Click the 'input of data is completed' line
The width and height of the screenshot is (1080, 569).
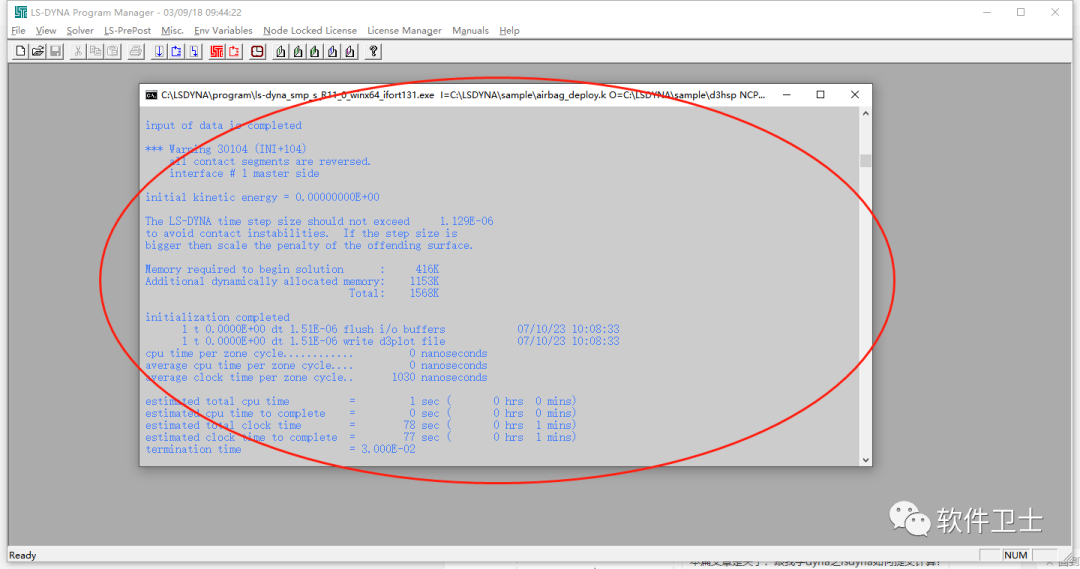(x=223, y=125)
